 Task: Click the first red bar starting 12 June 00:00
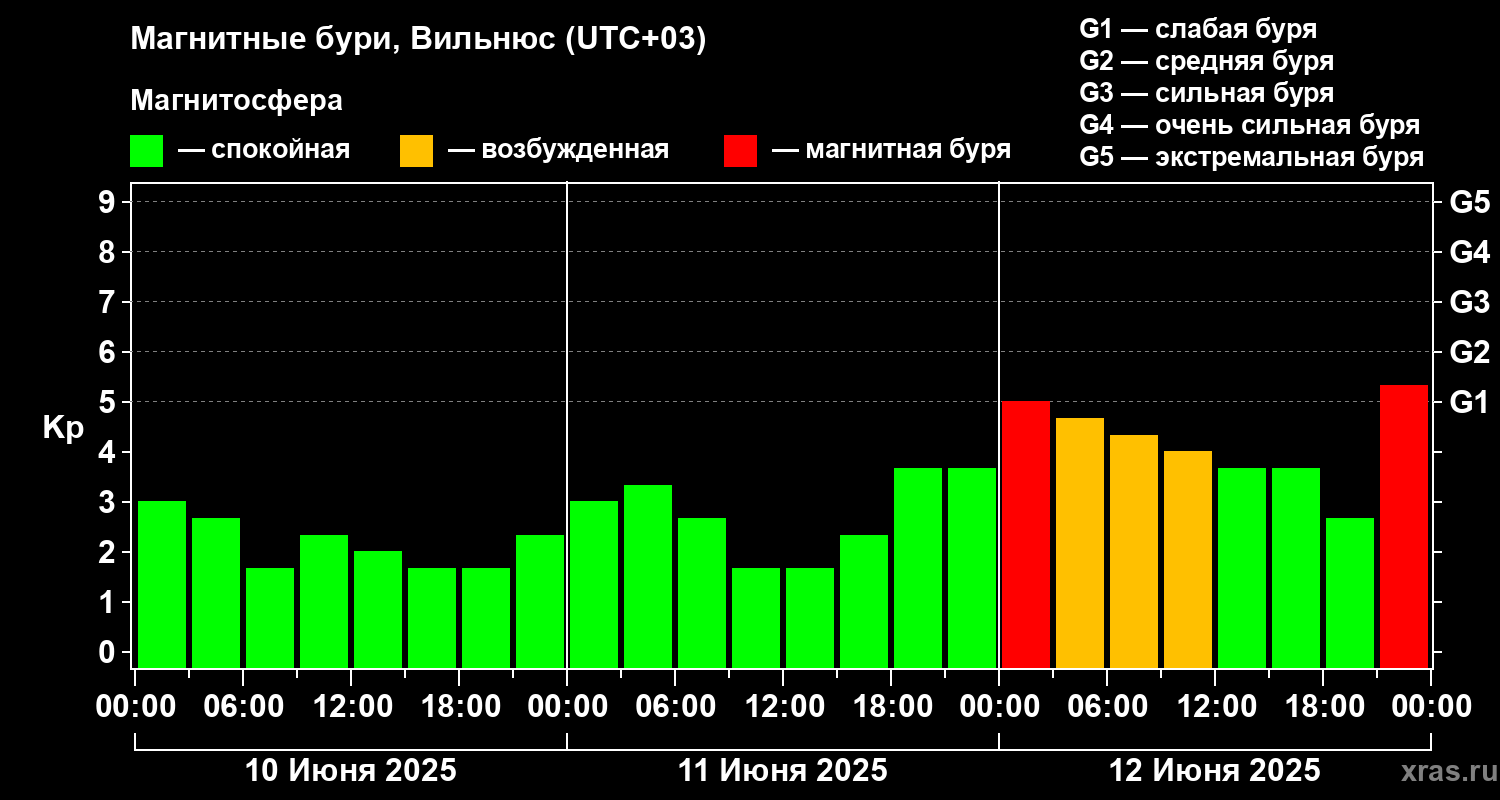(x=1026, y=534)
